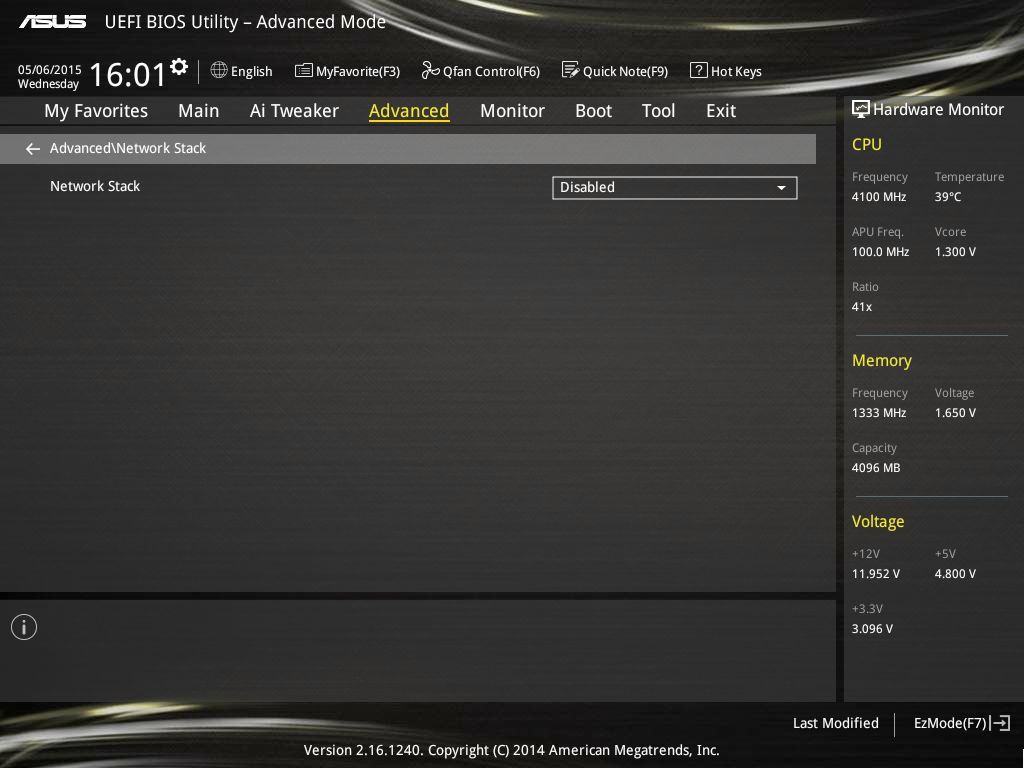The height and width of the screenshot is (768, 1024).
Task: Click CPU temperature value 39°C
Action: tap(948, 197)
